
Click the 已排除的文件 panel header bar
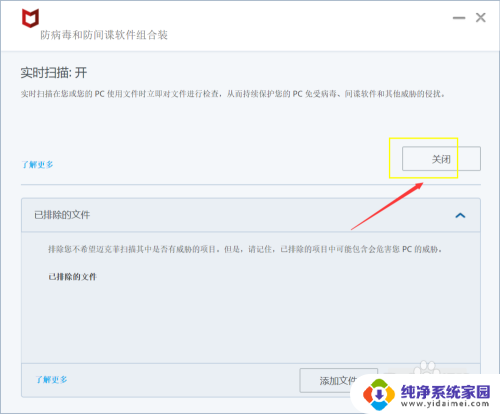pyautogui.click(x=251, y=215)
